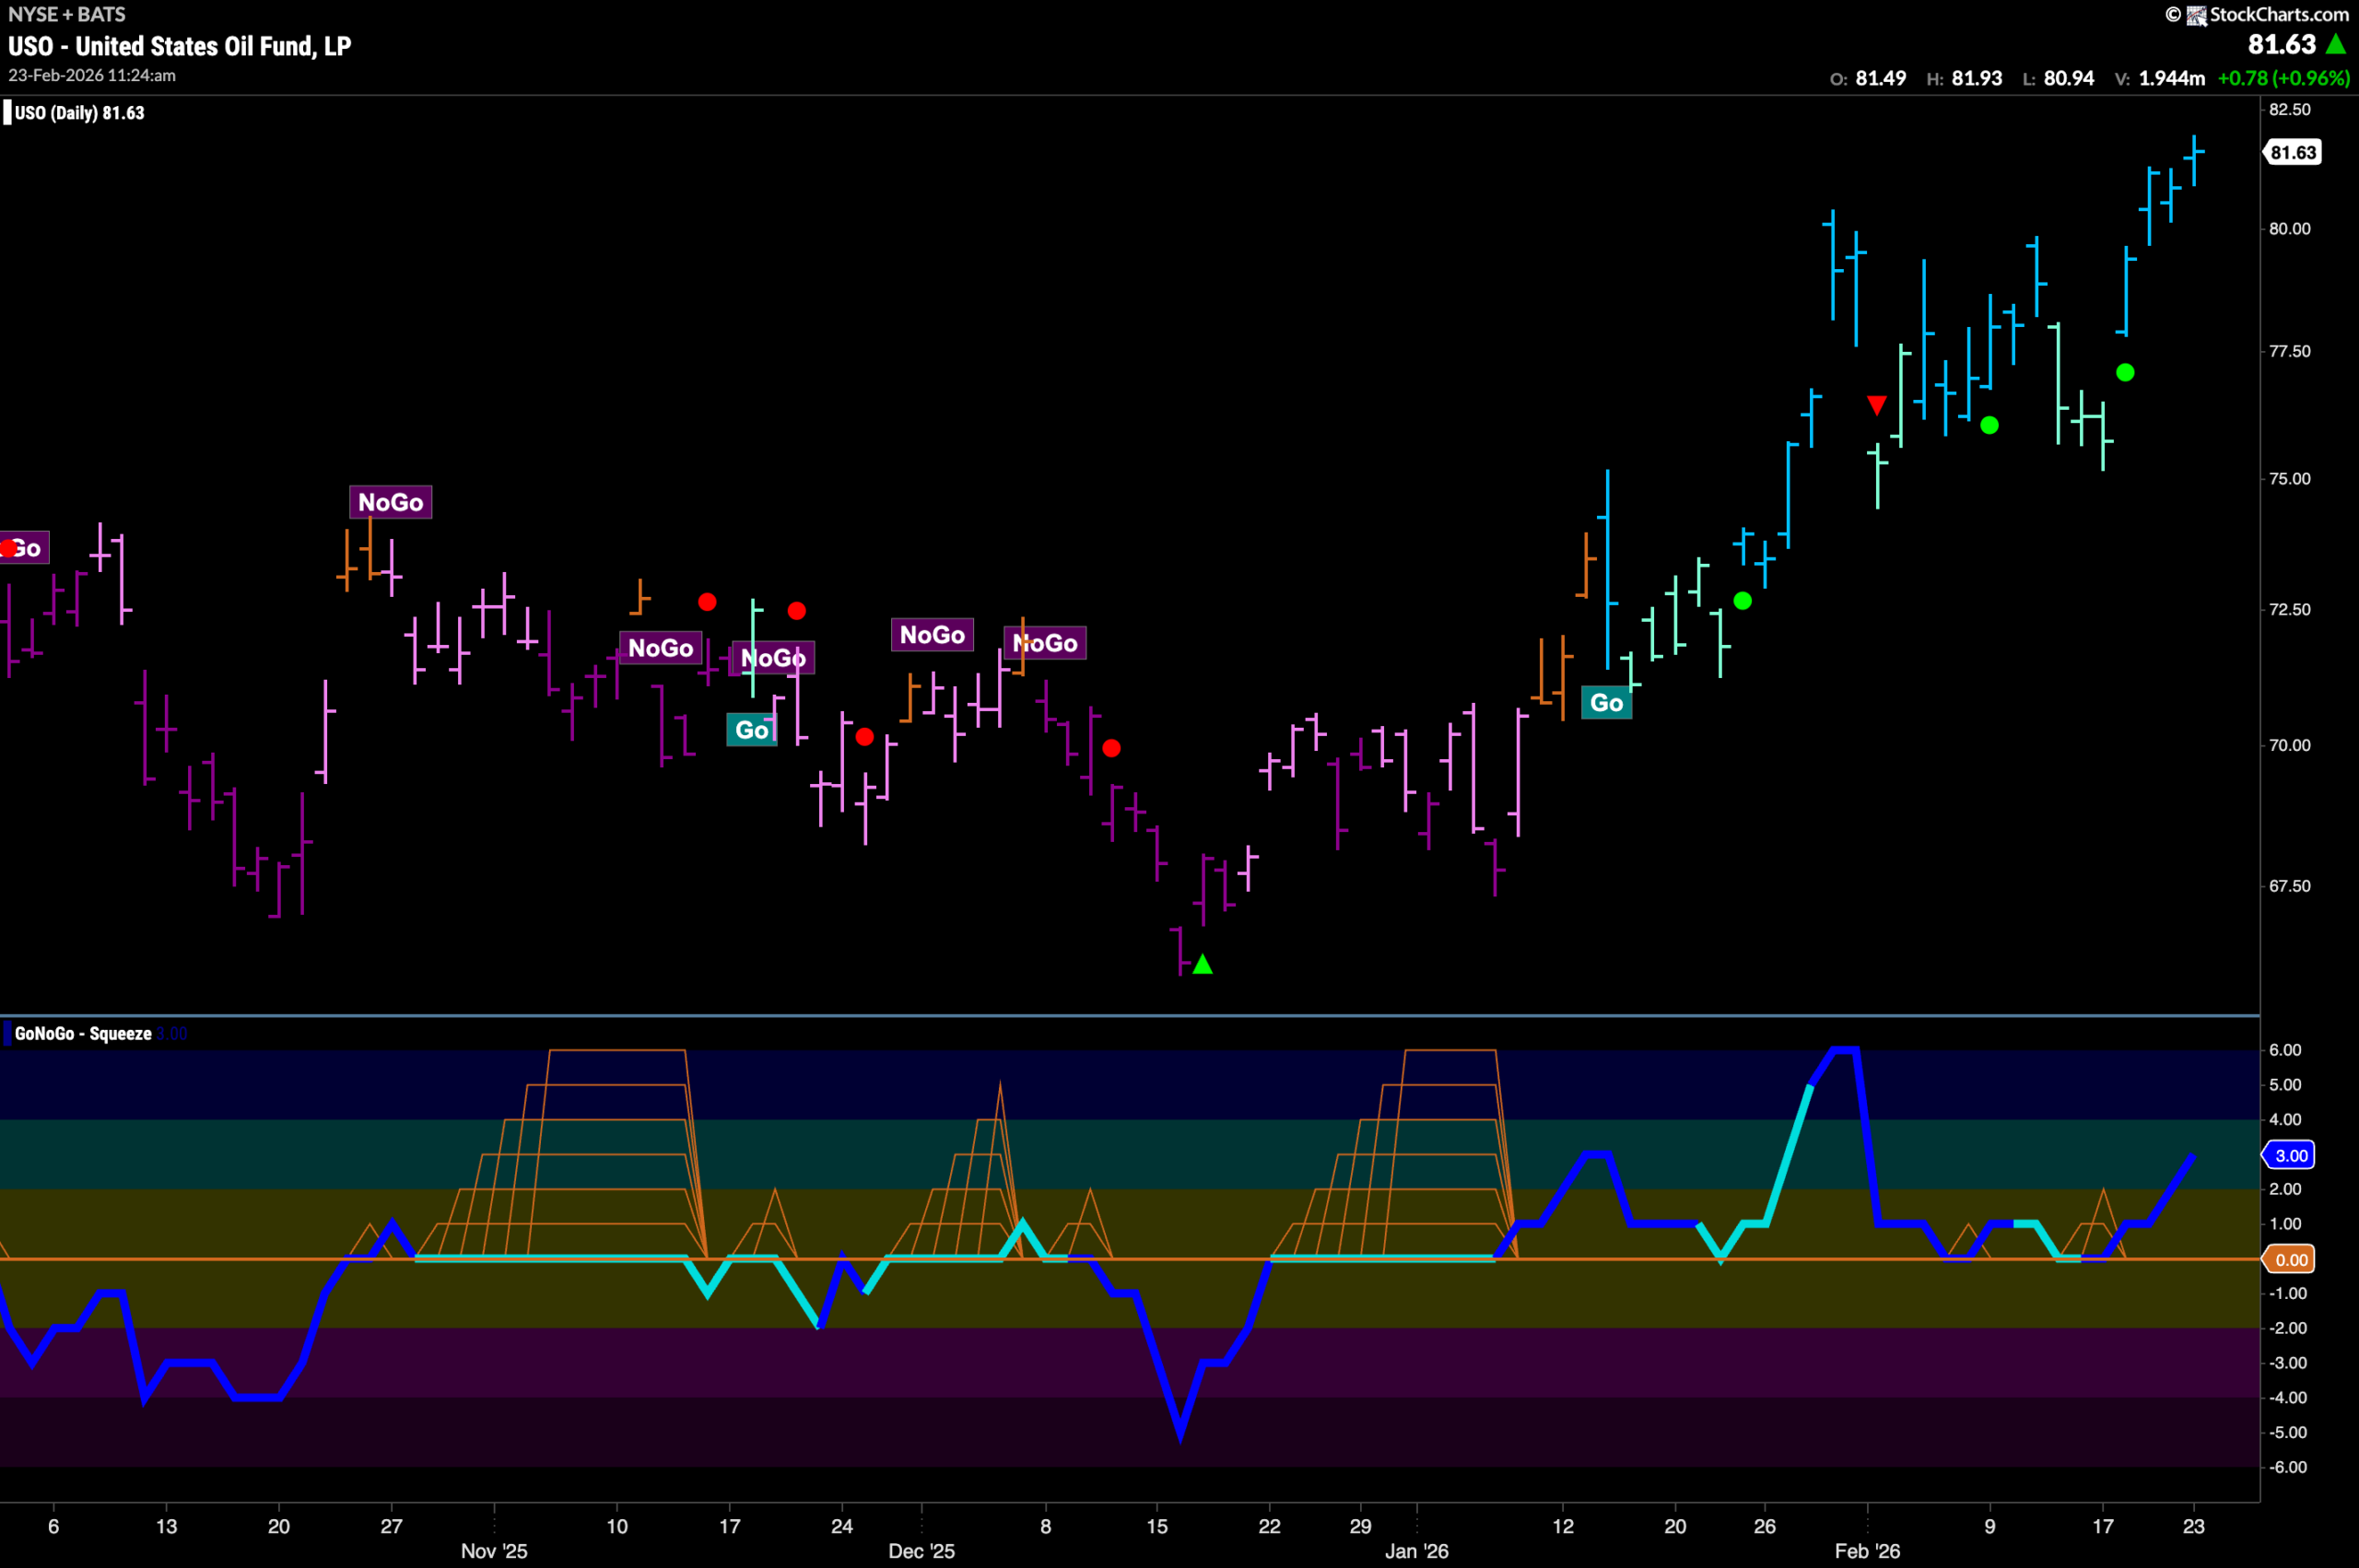Click the GoNoGo - Squeeze panel label
Image resolution: width=2359 pixels, height=1568 pixels.
(83, 1033)
